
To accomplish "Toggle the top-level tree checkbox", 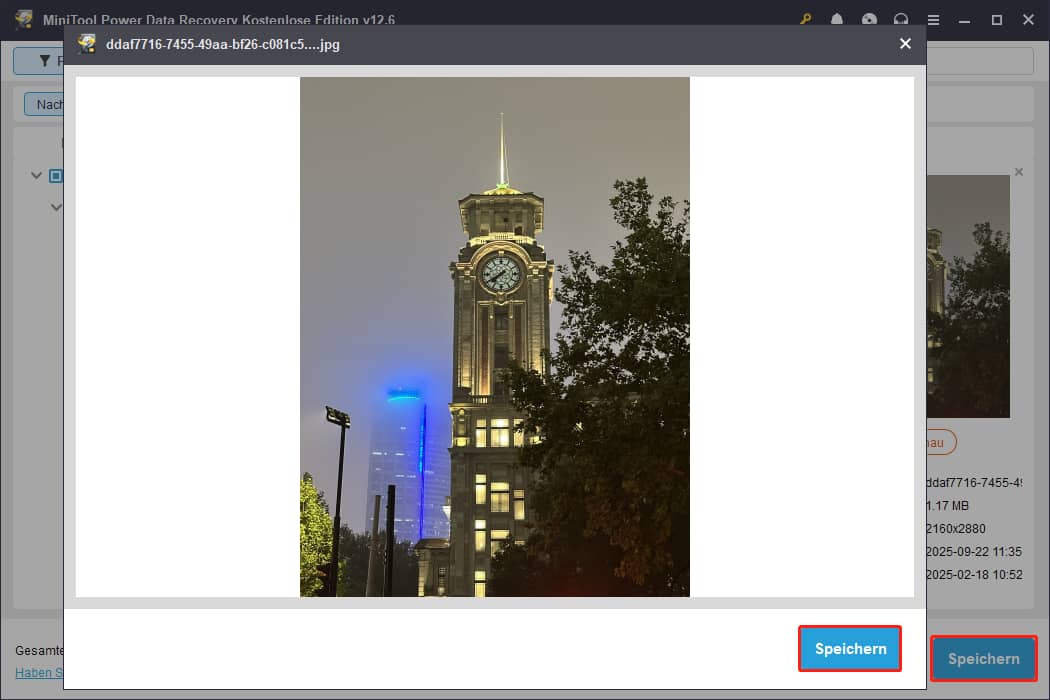I will (x=56, y=176).
